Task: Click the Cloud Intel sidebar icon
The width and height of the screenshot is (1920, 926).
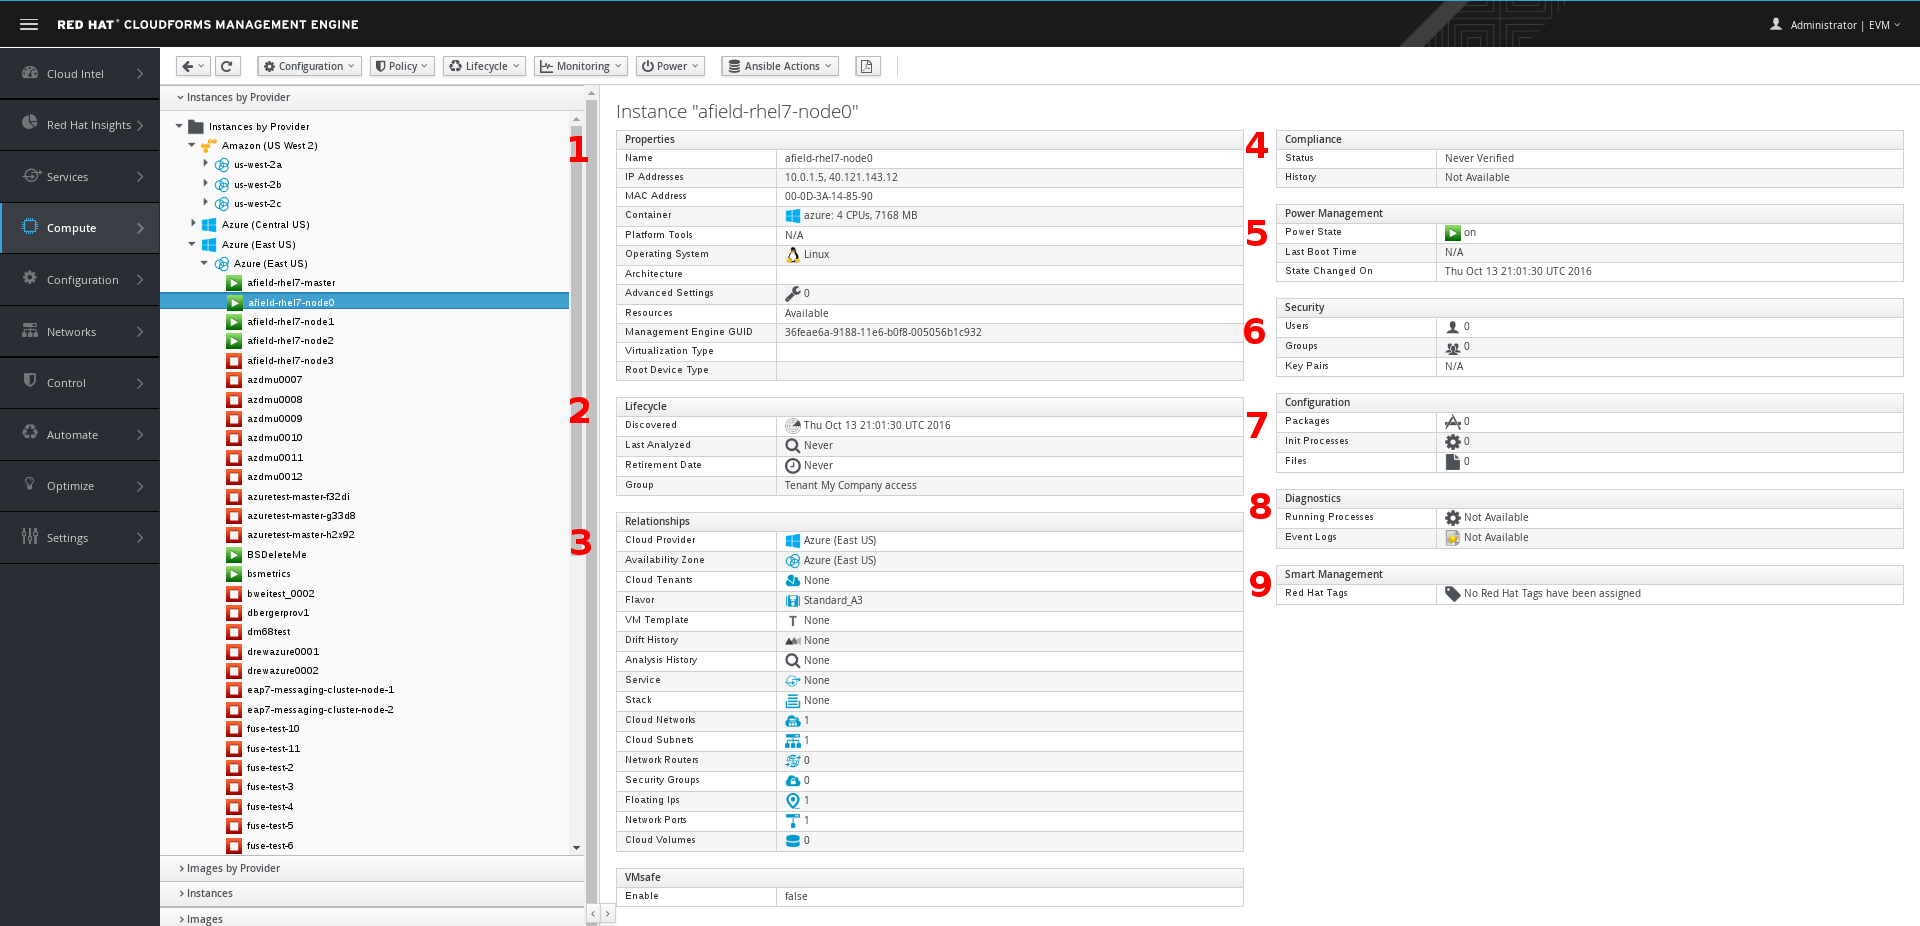Action: tap(30, 73)
